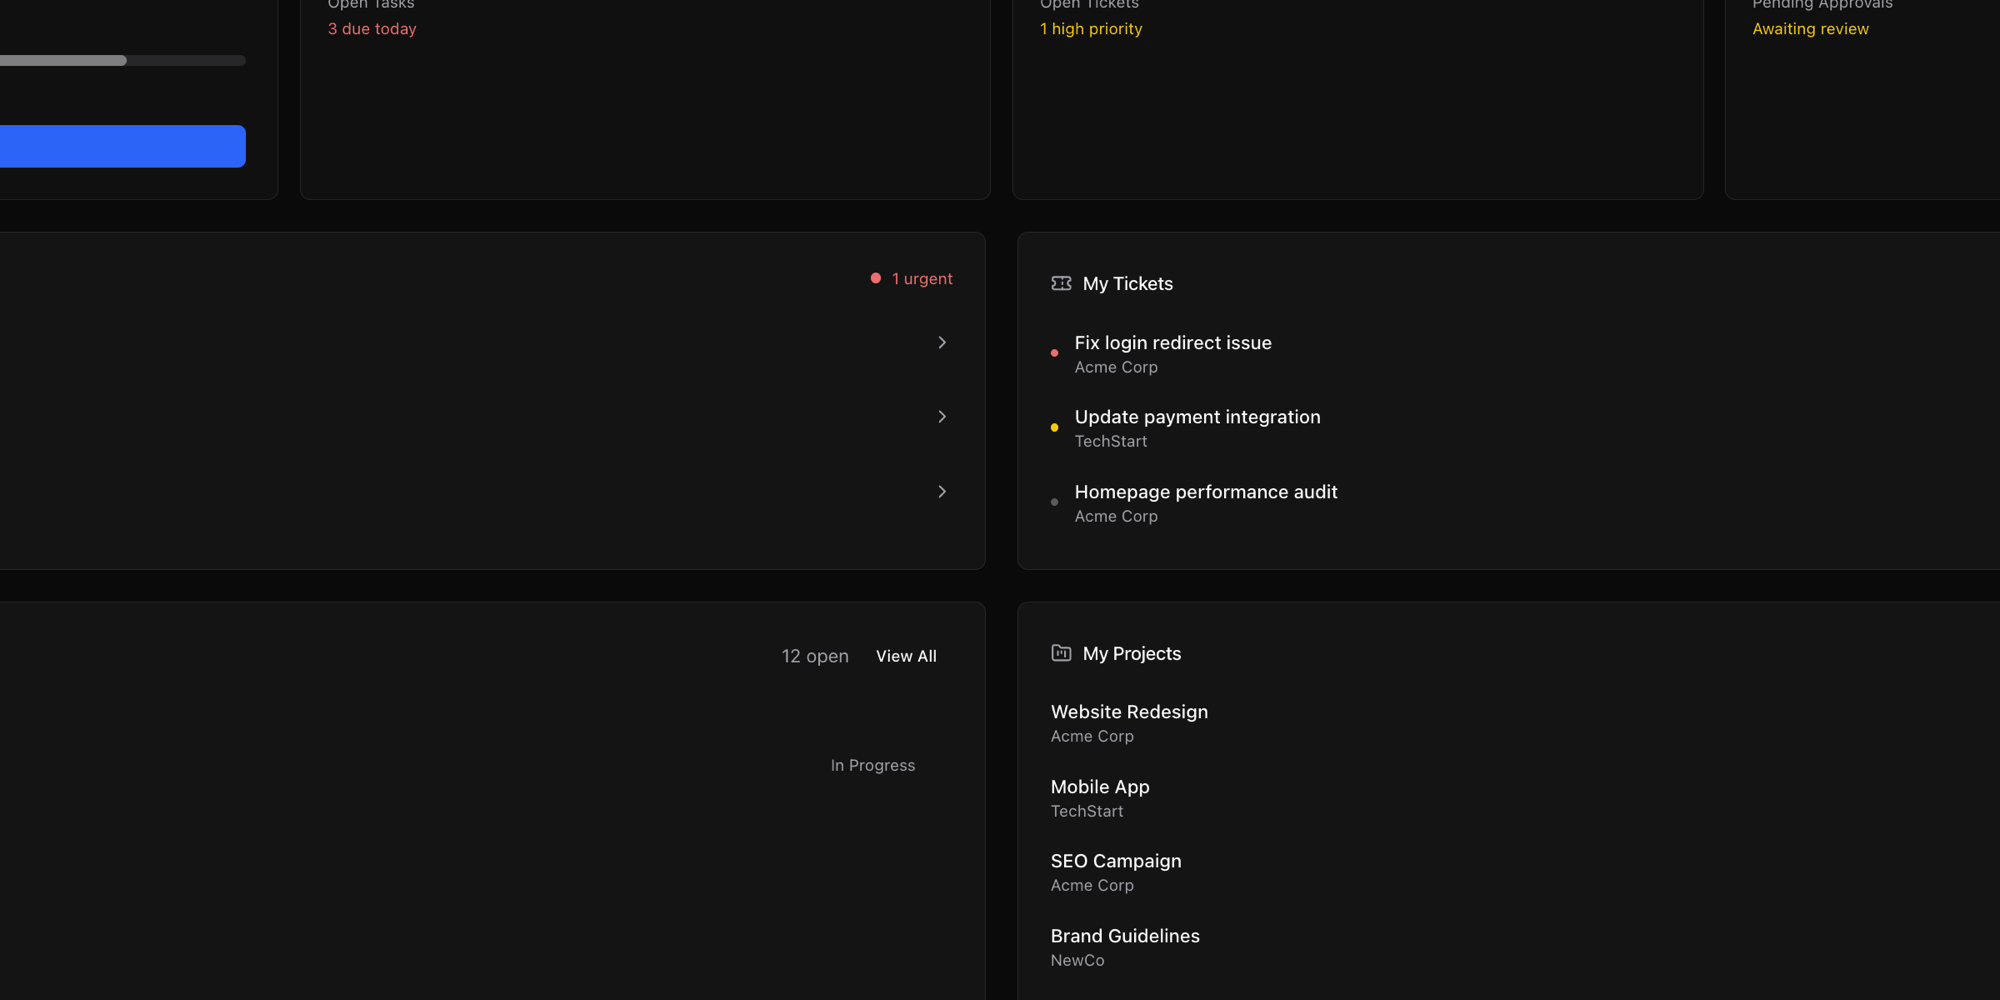Click red priority dot beside Fix login ticket
This screenshot has width=2000, height=1000.
[1054, 353]
